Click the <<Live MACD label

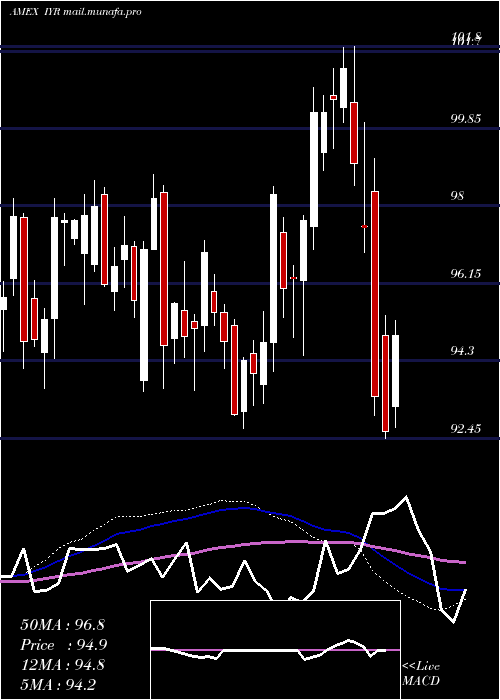(421, 673)
